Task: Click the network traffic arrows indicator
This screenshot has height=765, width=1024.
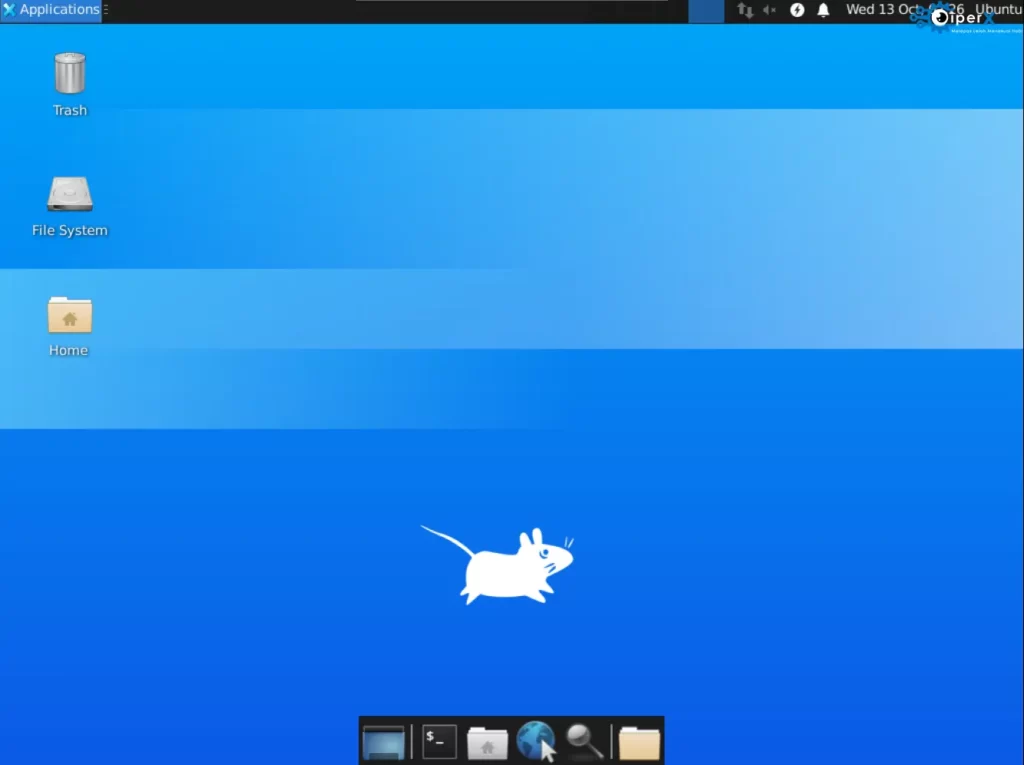Action: pos(744,10)
